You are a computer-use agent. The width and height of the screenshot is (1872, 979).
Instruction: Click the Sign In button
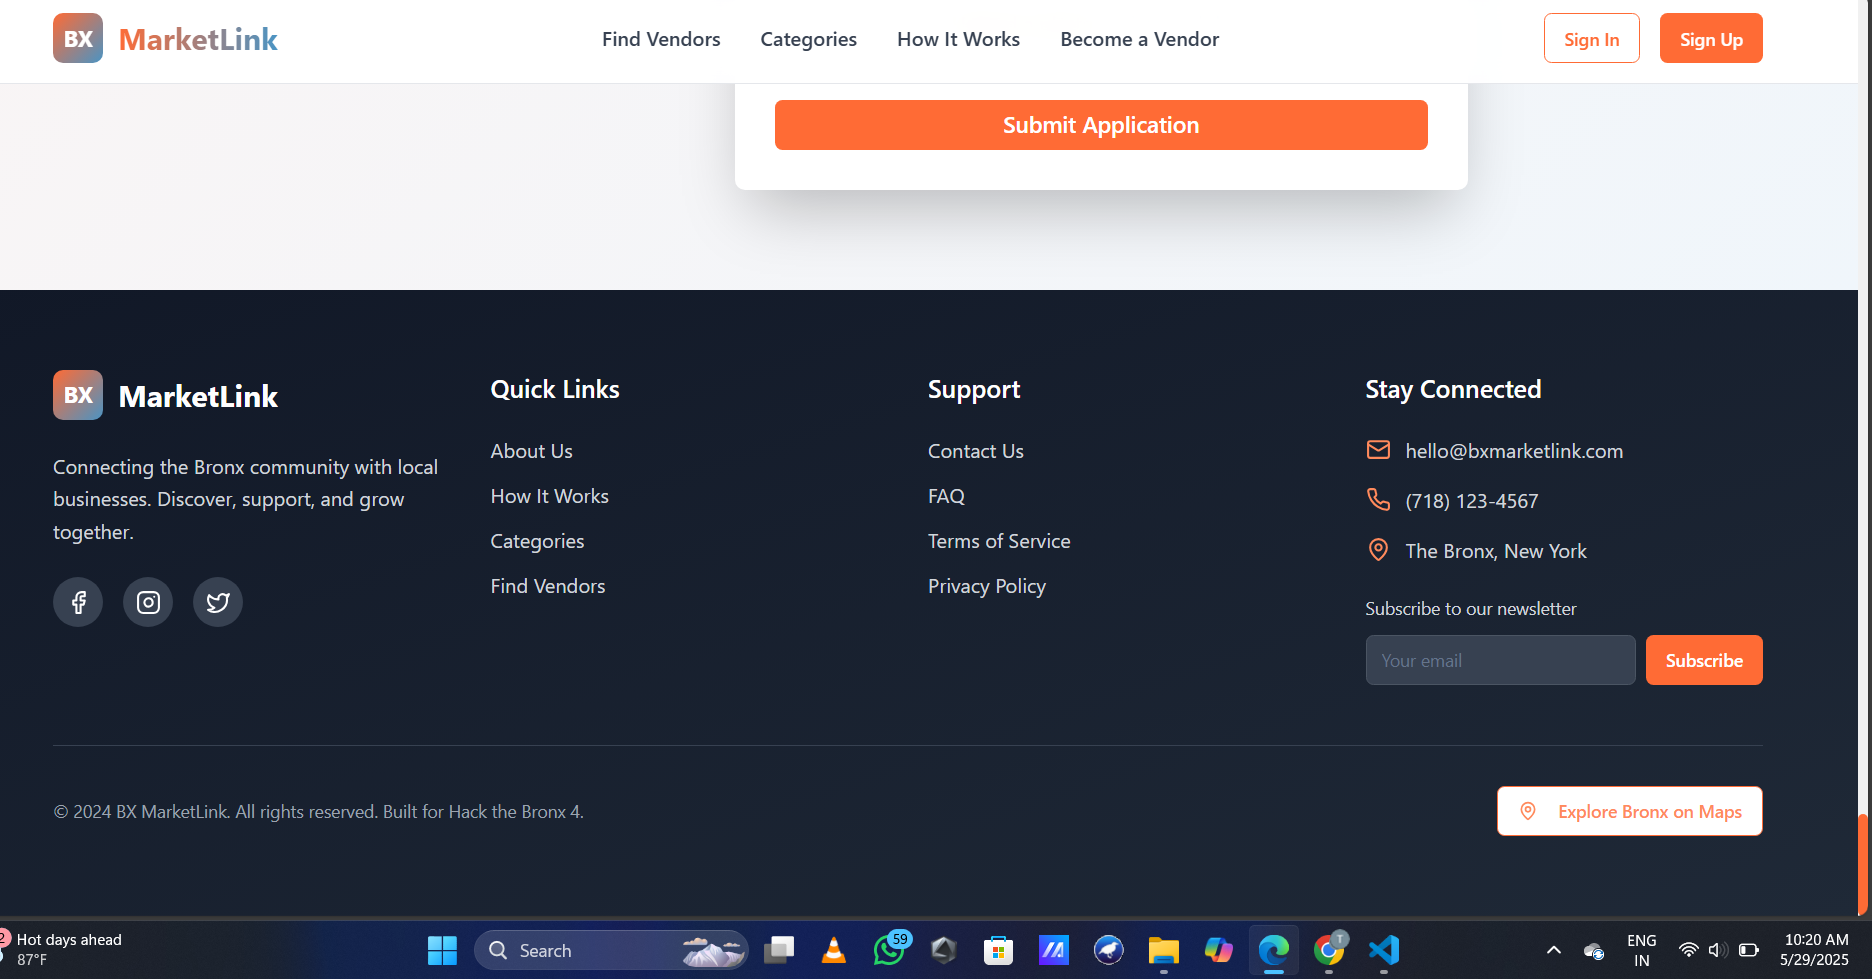pos(1591,38)
